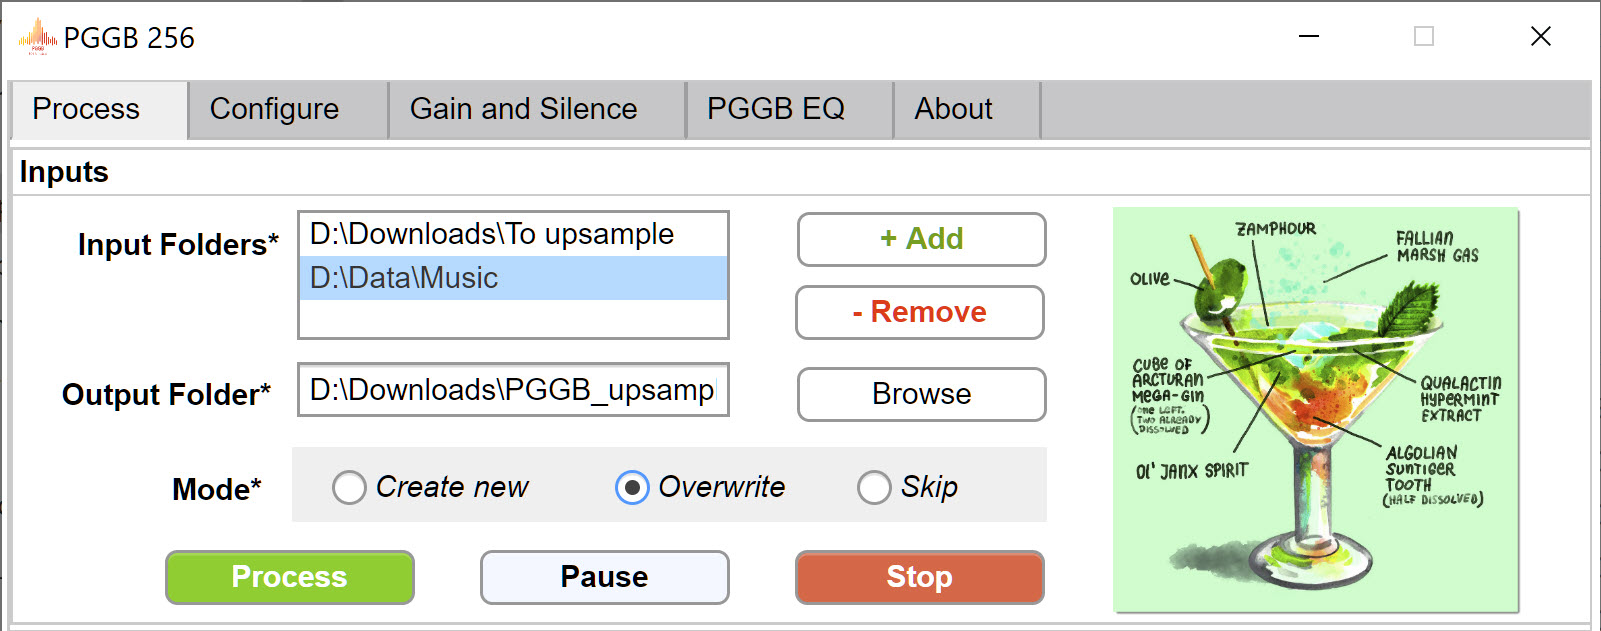Select the Create new radio button
1601x631 pixels.
coord(349,487)
